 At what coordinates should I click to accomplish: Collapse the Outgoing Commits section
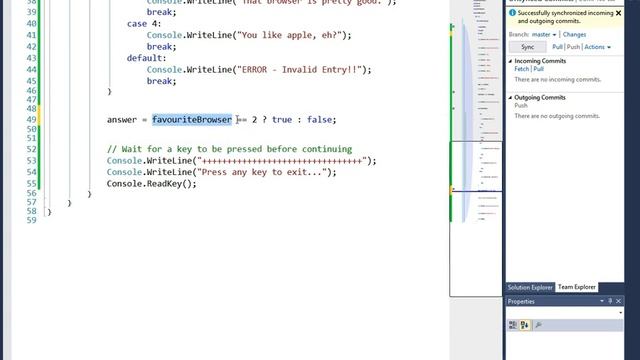(x=510, y=98)
